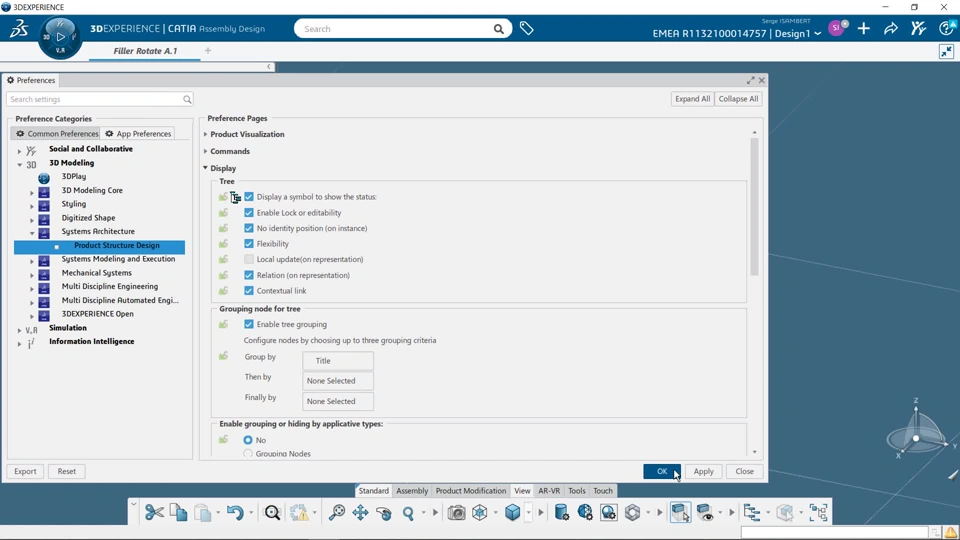Toggle 'Display a symbol to show the status' checkbox
Image resolution: width=960 pixels, height=540 pixels.
249,197
